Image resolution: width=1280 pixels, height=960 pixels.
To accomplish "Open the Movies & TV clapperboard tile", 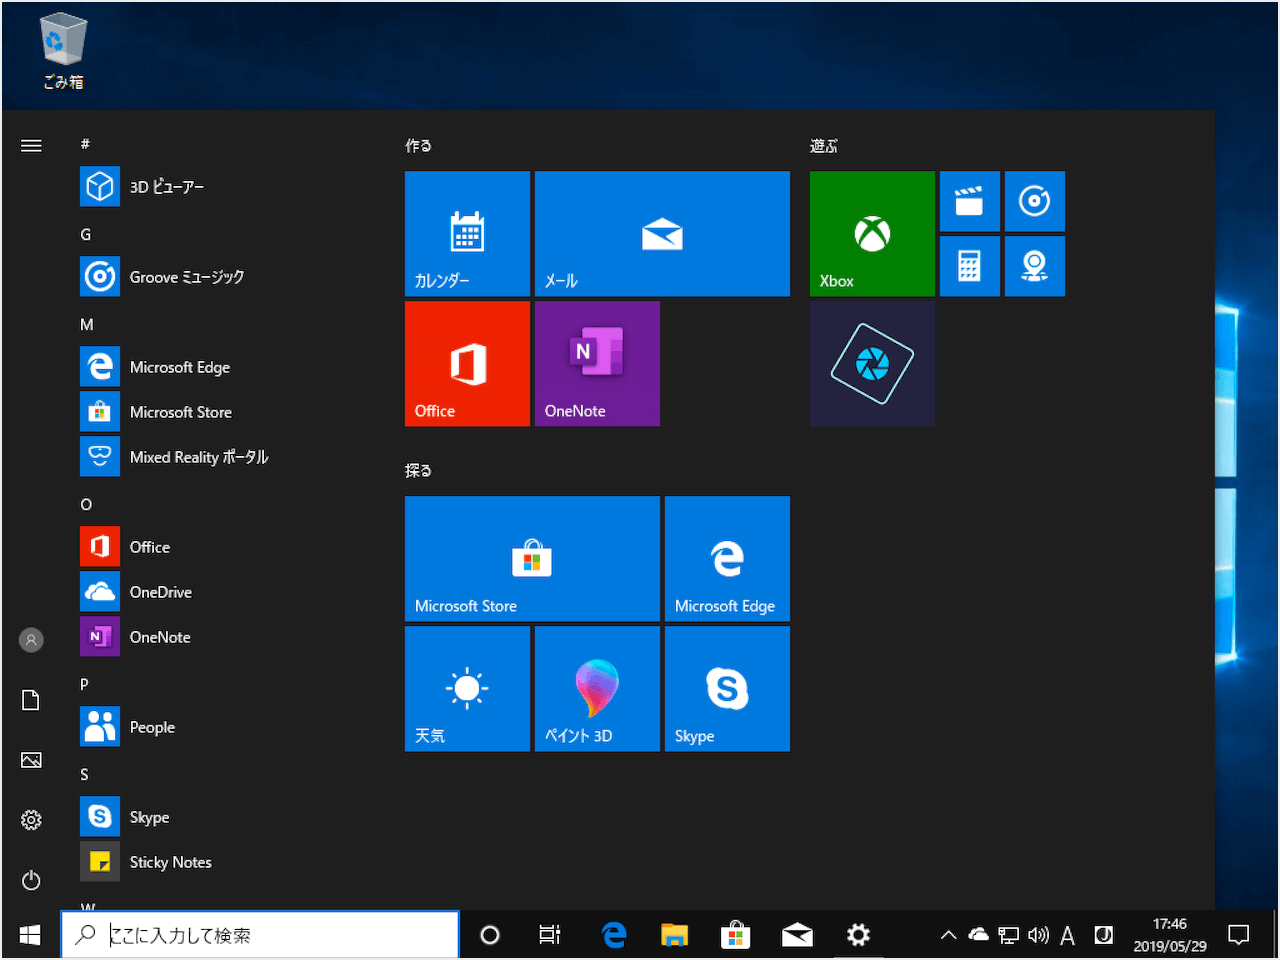I will click(x=970, y=201).
